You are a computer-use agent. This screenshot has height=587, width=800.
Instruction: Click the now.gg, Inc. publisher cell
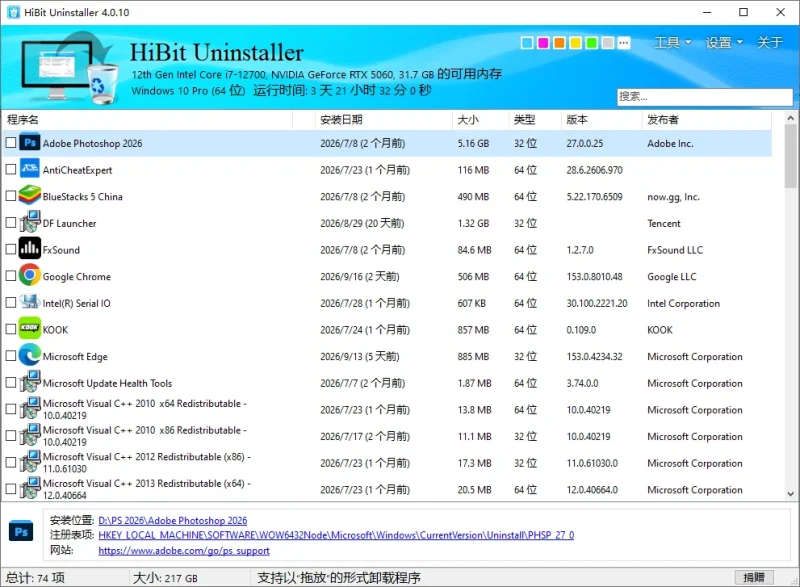pyautogui.click(x=673, y=197)
